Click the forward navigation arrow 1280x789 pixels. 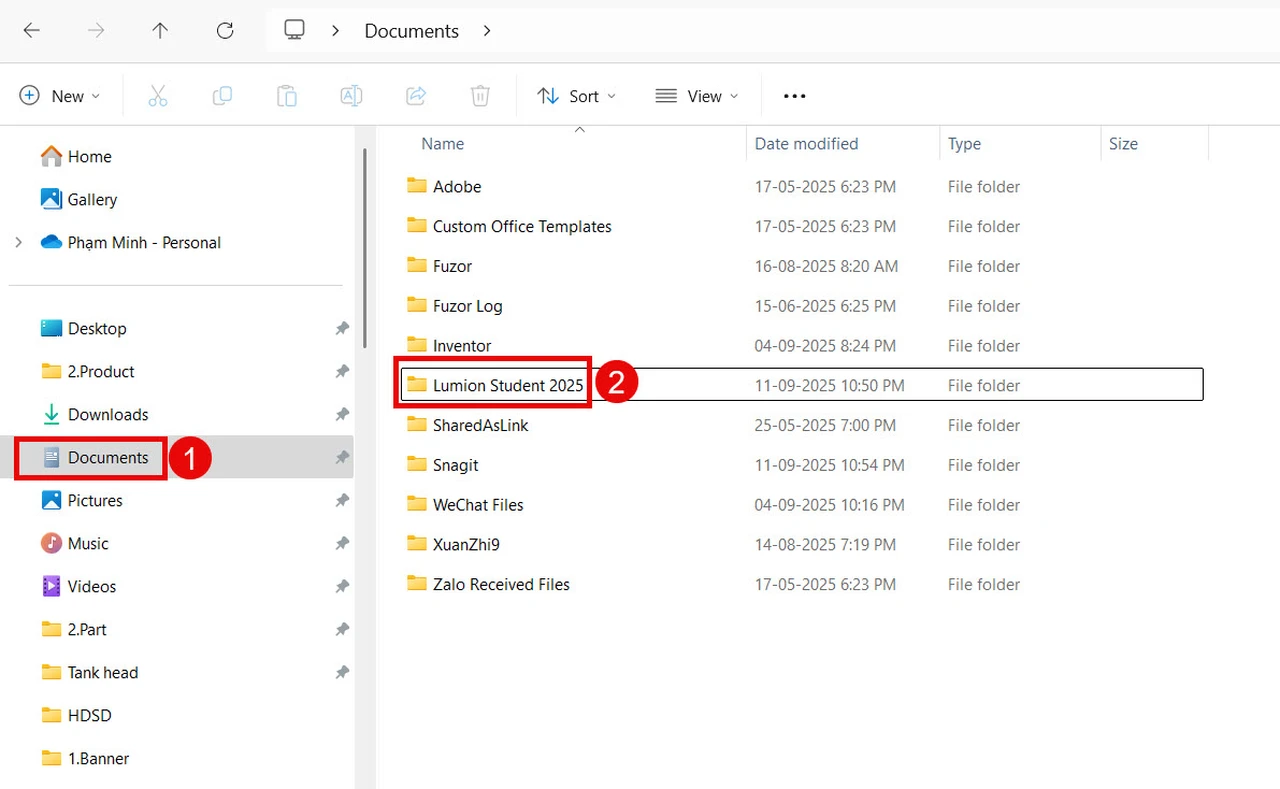click(x=96, y=31)
